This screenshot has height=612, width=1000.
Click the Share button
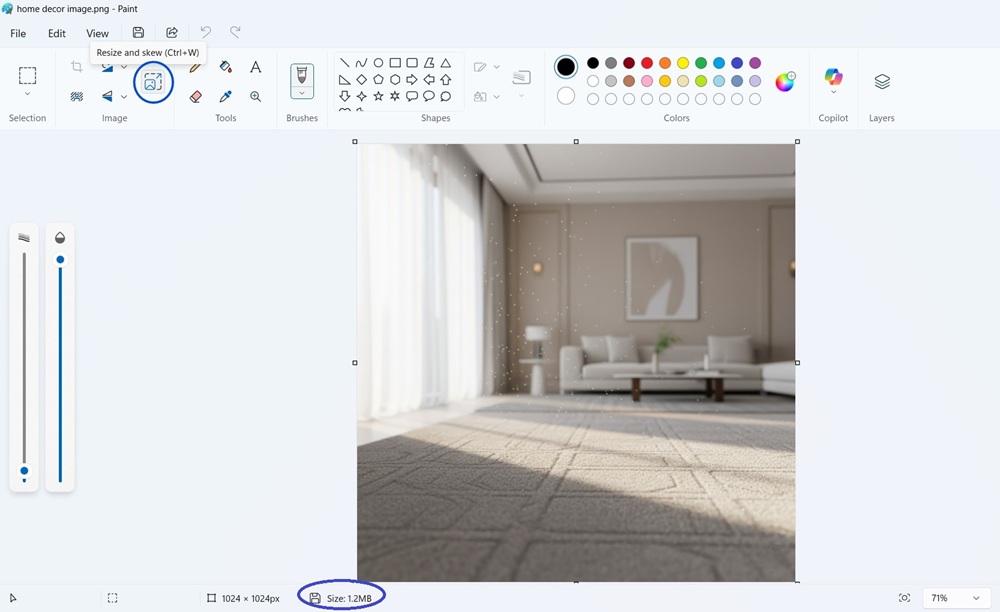(x=172, y=33)
